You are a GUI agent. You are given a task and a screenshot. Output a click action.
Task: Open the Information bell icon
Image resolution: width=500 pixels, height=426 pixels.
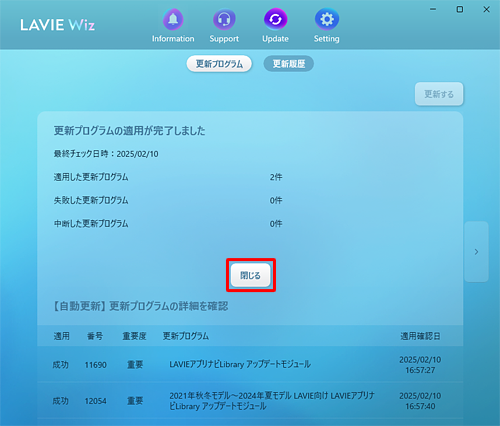(173, 19)
